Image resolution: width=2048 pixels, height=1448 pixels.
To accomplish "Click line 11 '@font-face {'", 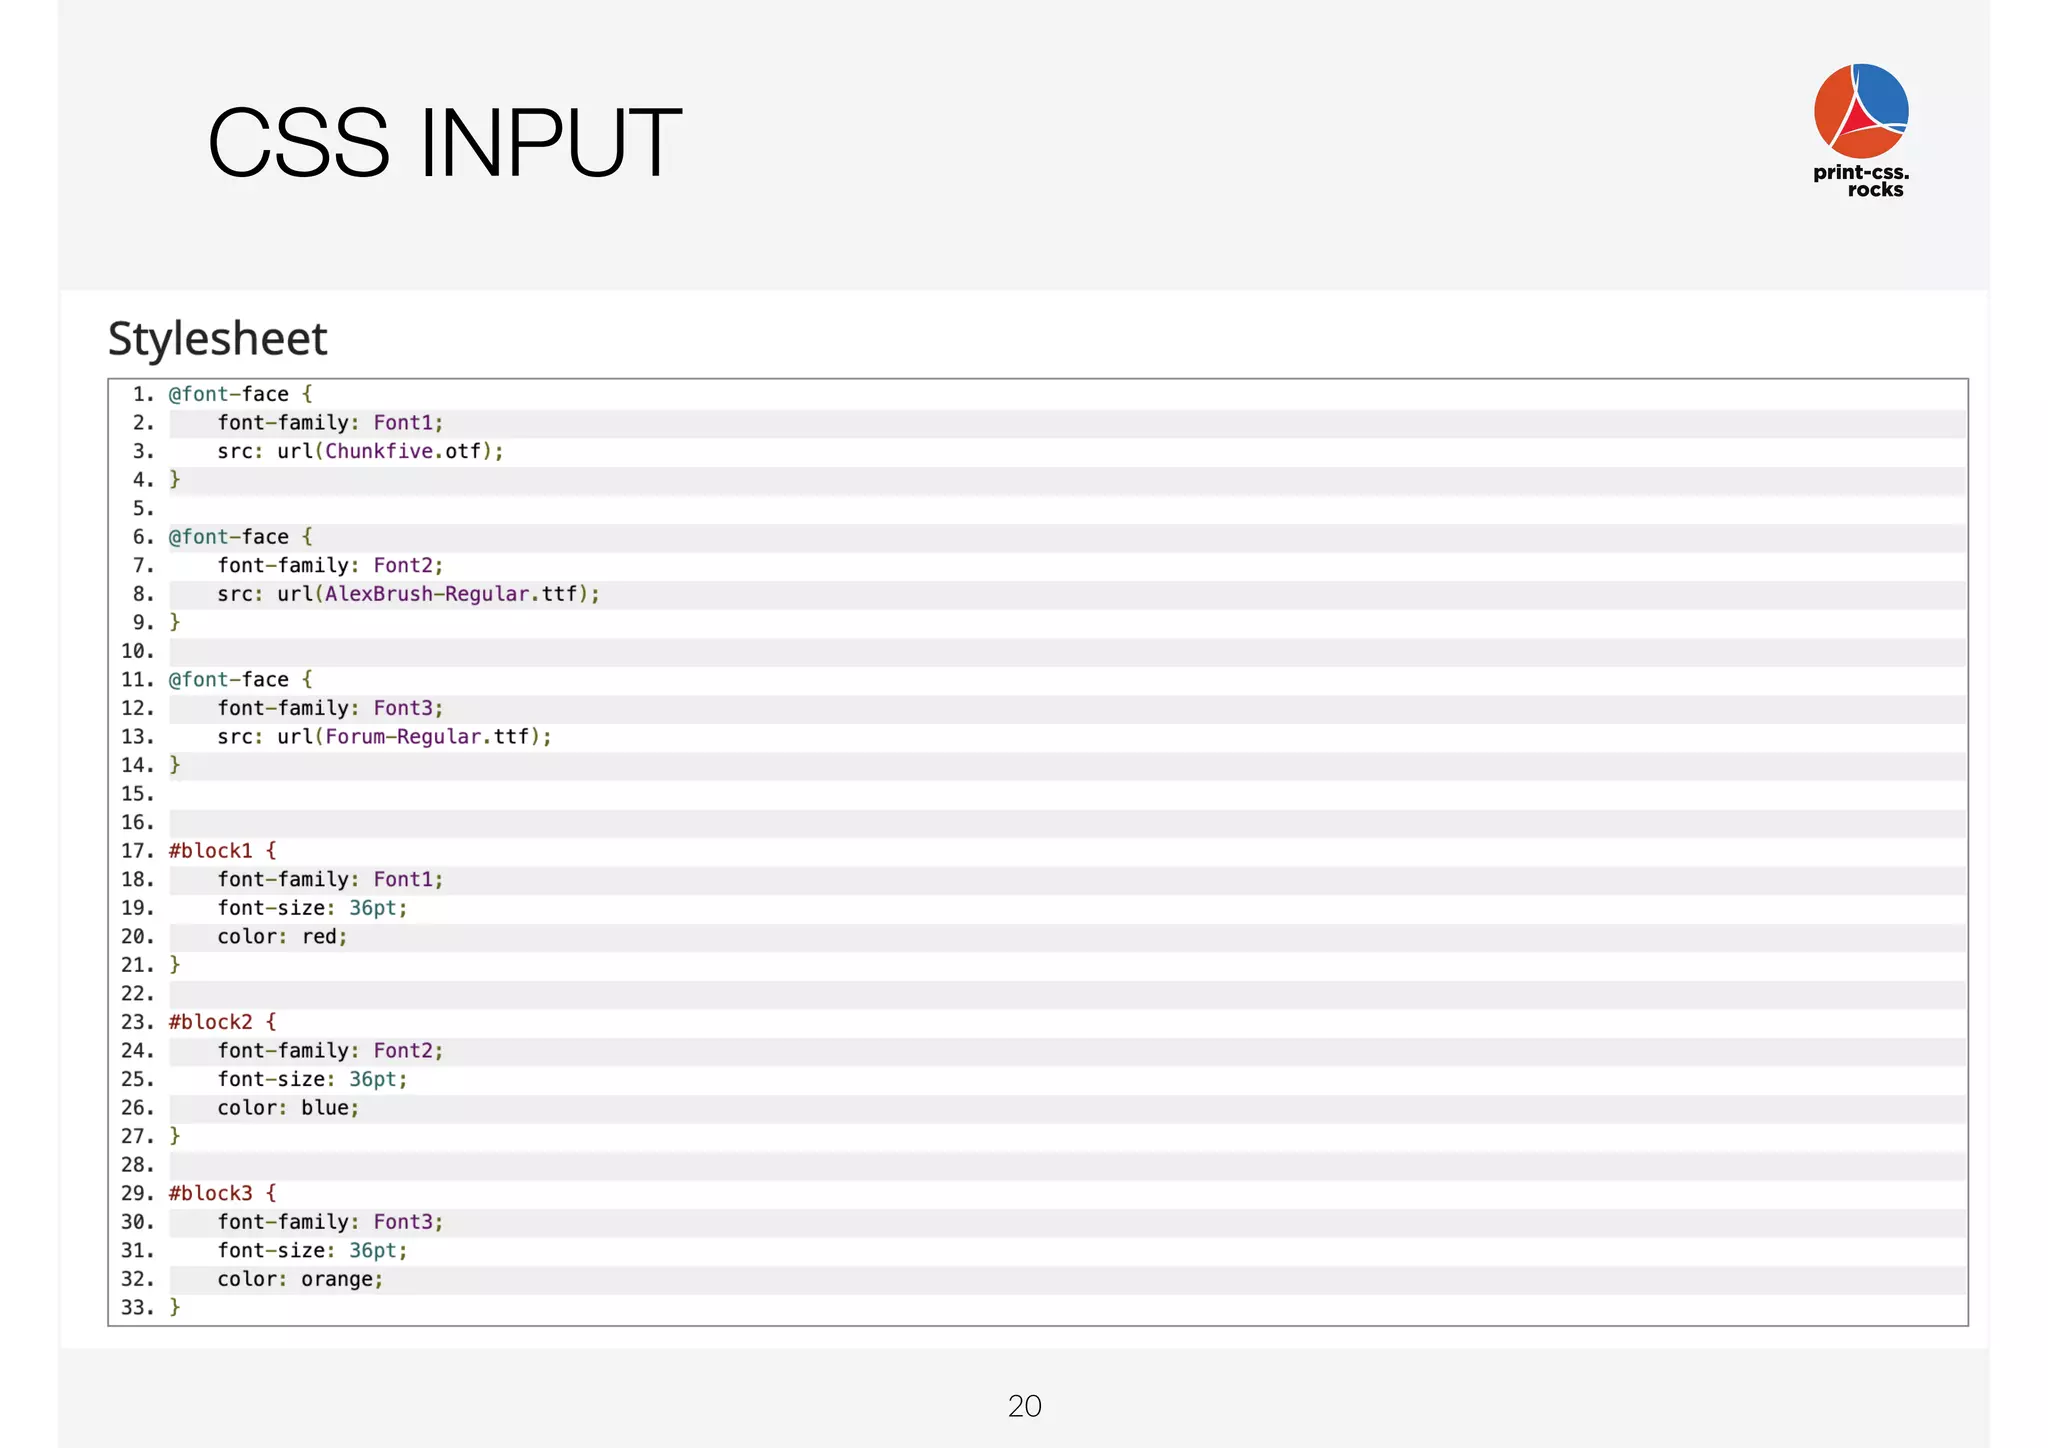I will click(x=240, y=680).
